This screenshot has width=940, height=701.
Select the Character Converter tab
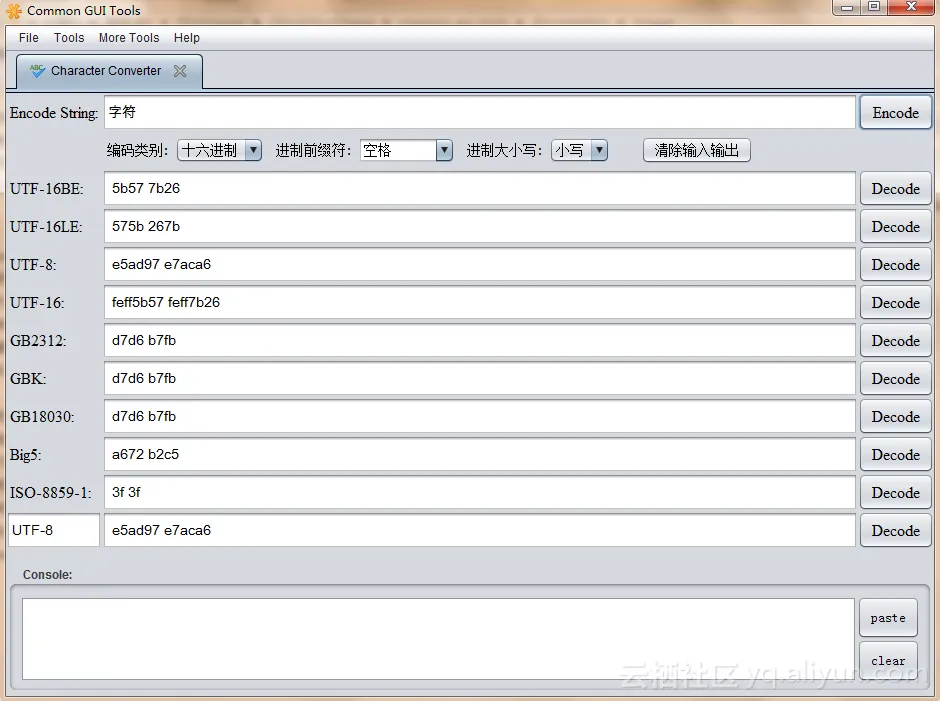click(109, 71)
